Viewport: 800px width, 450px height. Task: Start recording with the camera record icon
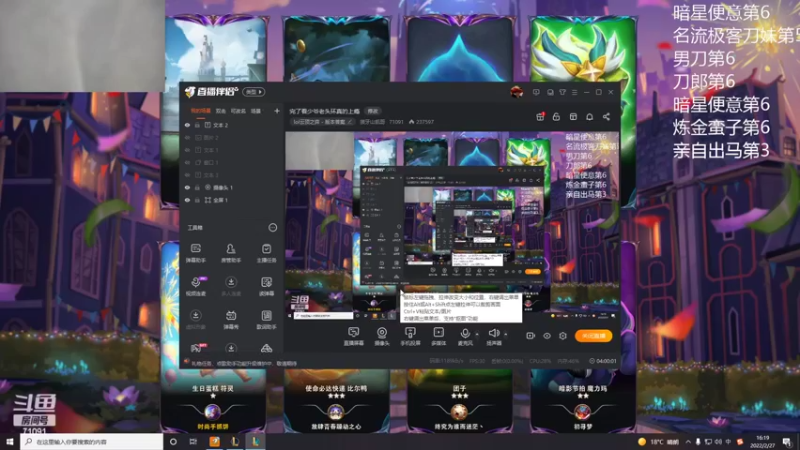[531, 336]
